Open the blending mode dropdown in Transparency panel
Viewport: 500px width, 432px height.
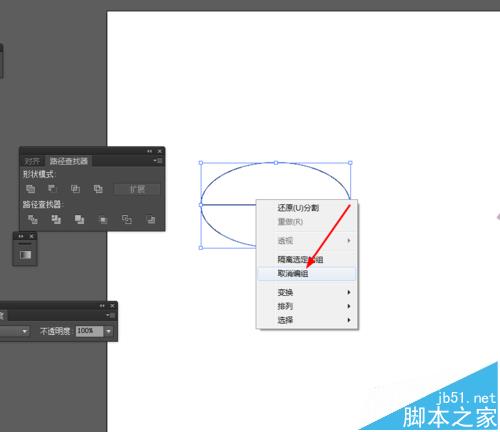tap(25, 331)
